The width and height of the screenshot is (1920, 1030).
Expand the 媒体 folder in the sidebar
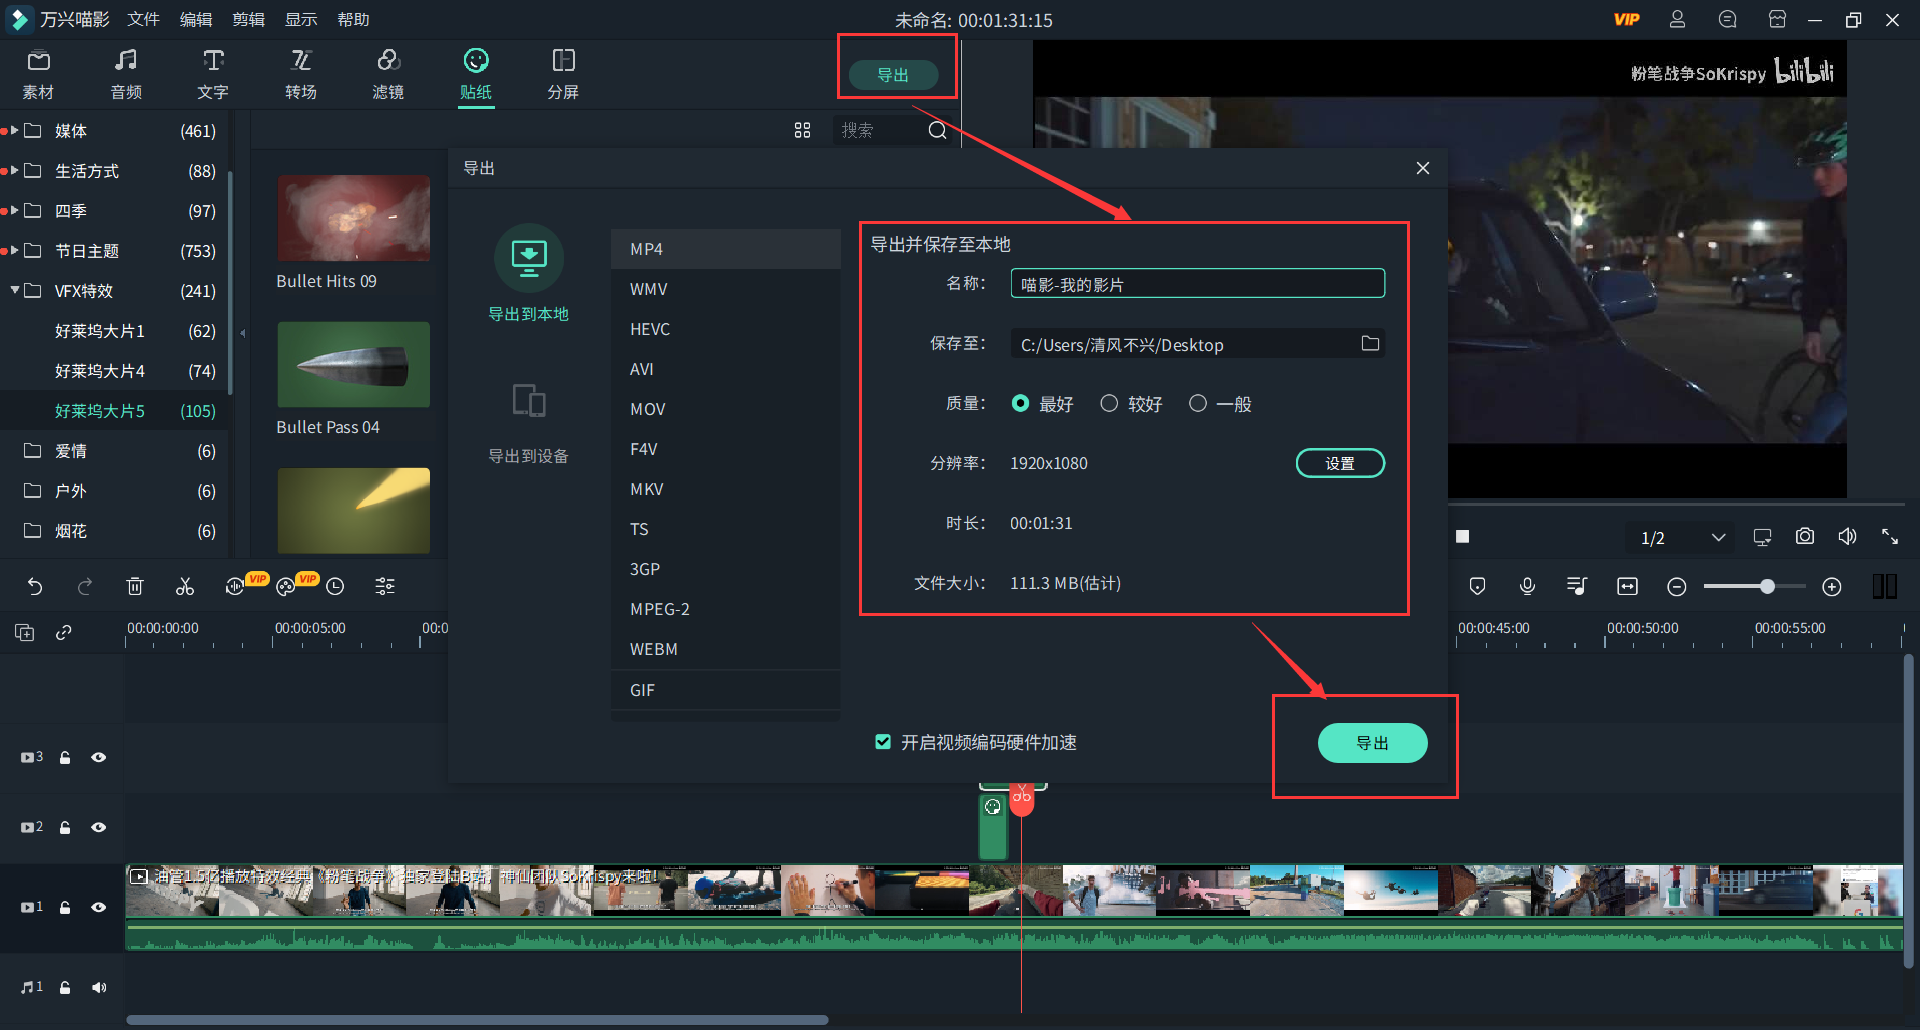[x=12, y=130]
